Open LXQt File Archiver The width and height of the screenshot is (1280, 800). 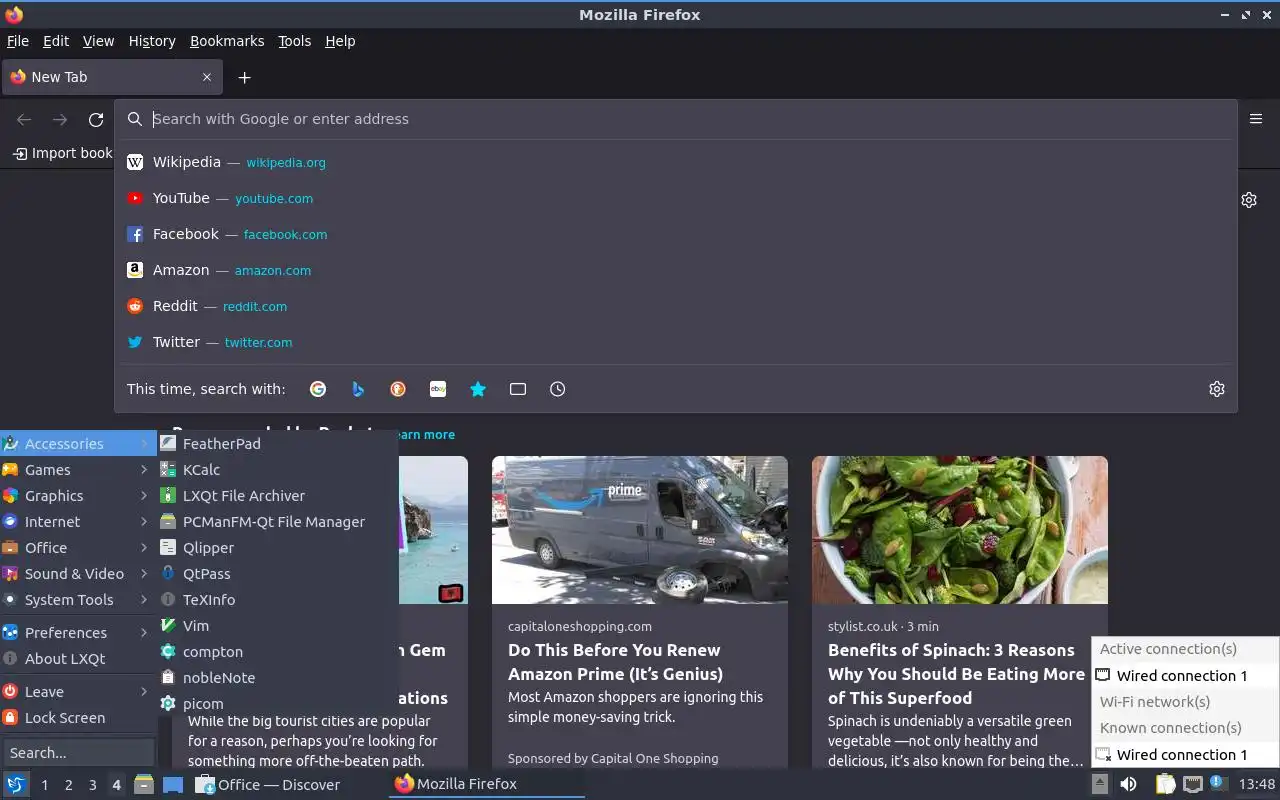click(x=277, y=495)
